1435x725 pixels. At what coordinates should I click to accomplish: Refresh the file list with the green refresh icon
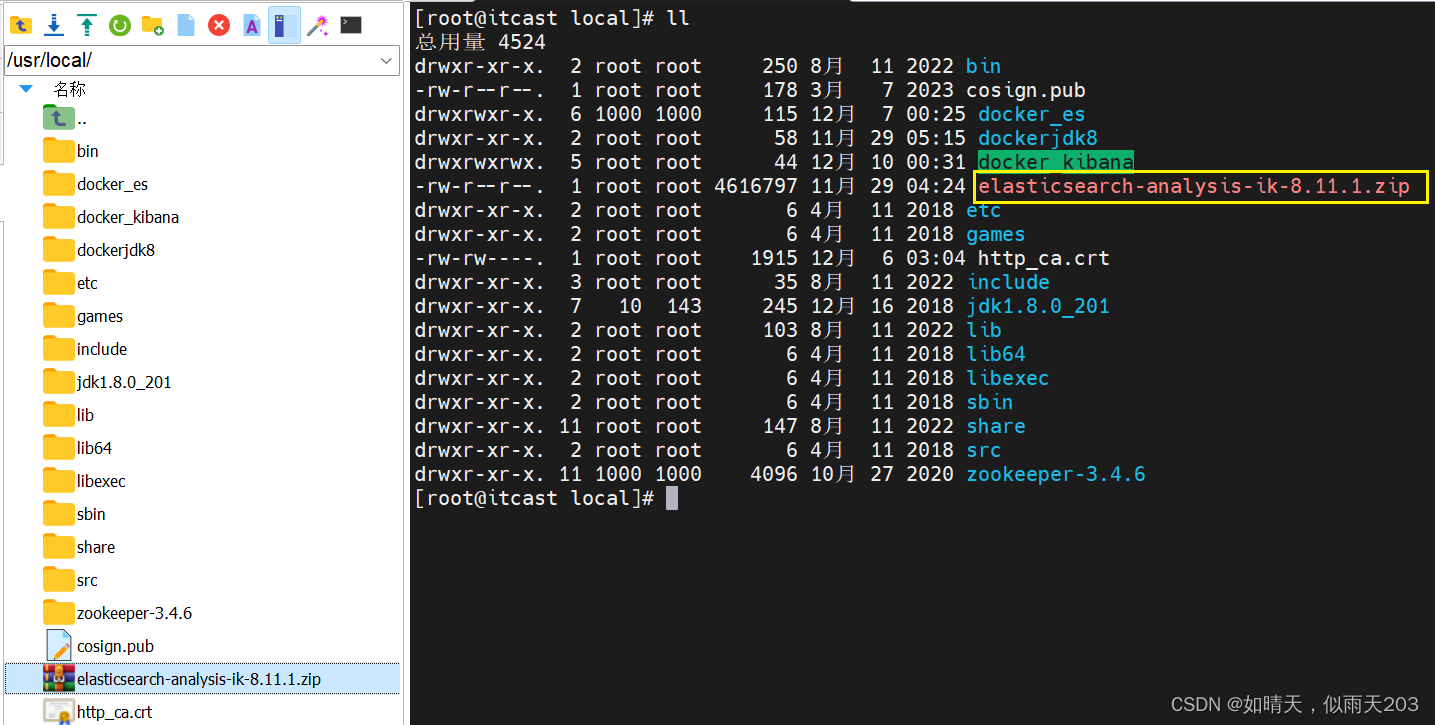(x=120, y=25)
